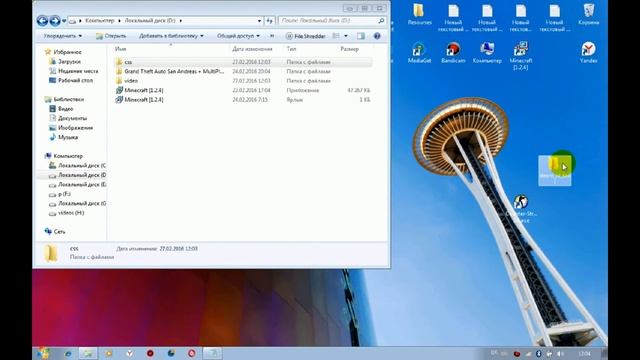Click the 47 267 КБ size cell
This screenshot has width=640, height=360.
tap(359, 90)
